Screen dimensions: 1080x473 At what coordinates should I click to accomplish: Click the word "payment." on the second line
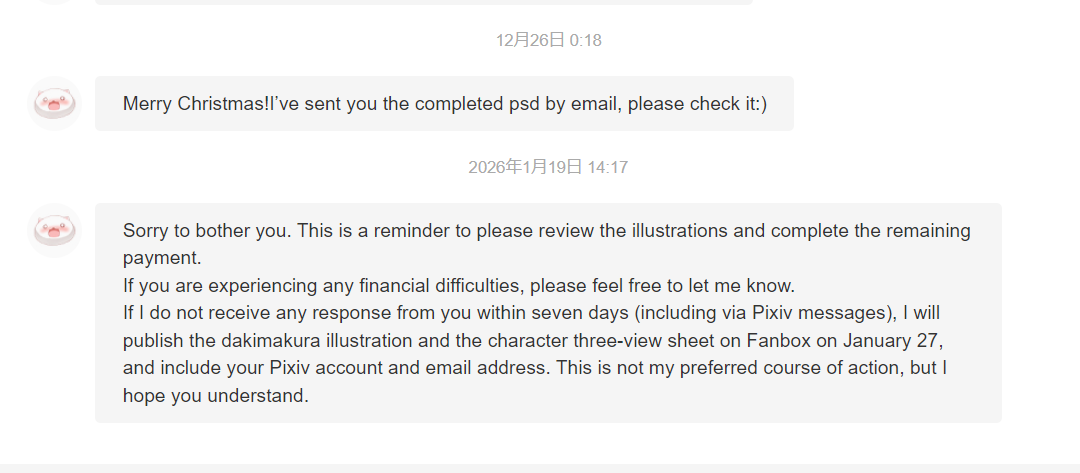click(x=162, y=258)
